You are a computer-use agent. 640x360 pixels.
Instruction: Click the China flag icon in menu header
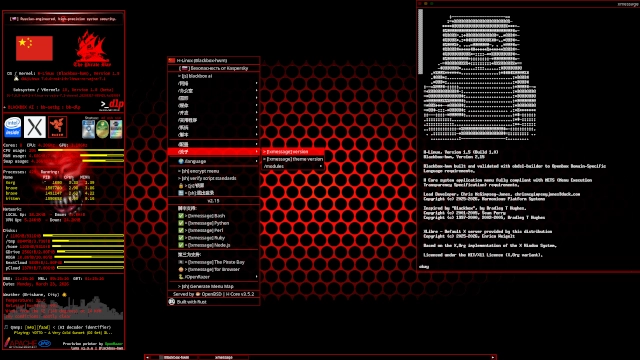click(x=172, y=60)
